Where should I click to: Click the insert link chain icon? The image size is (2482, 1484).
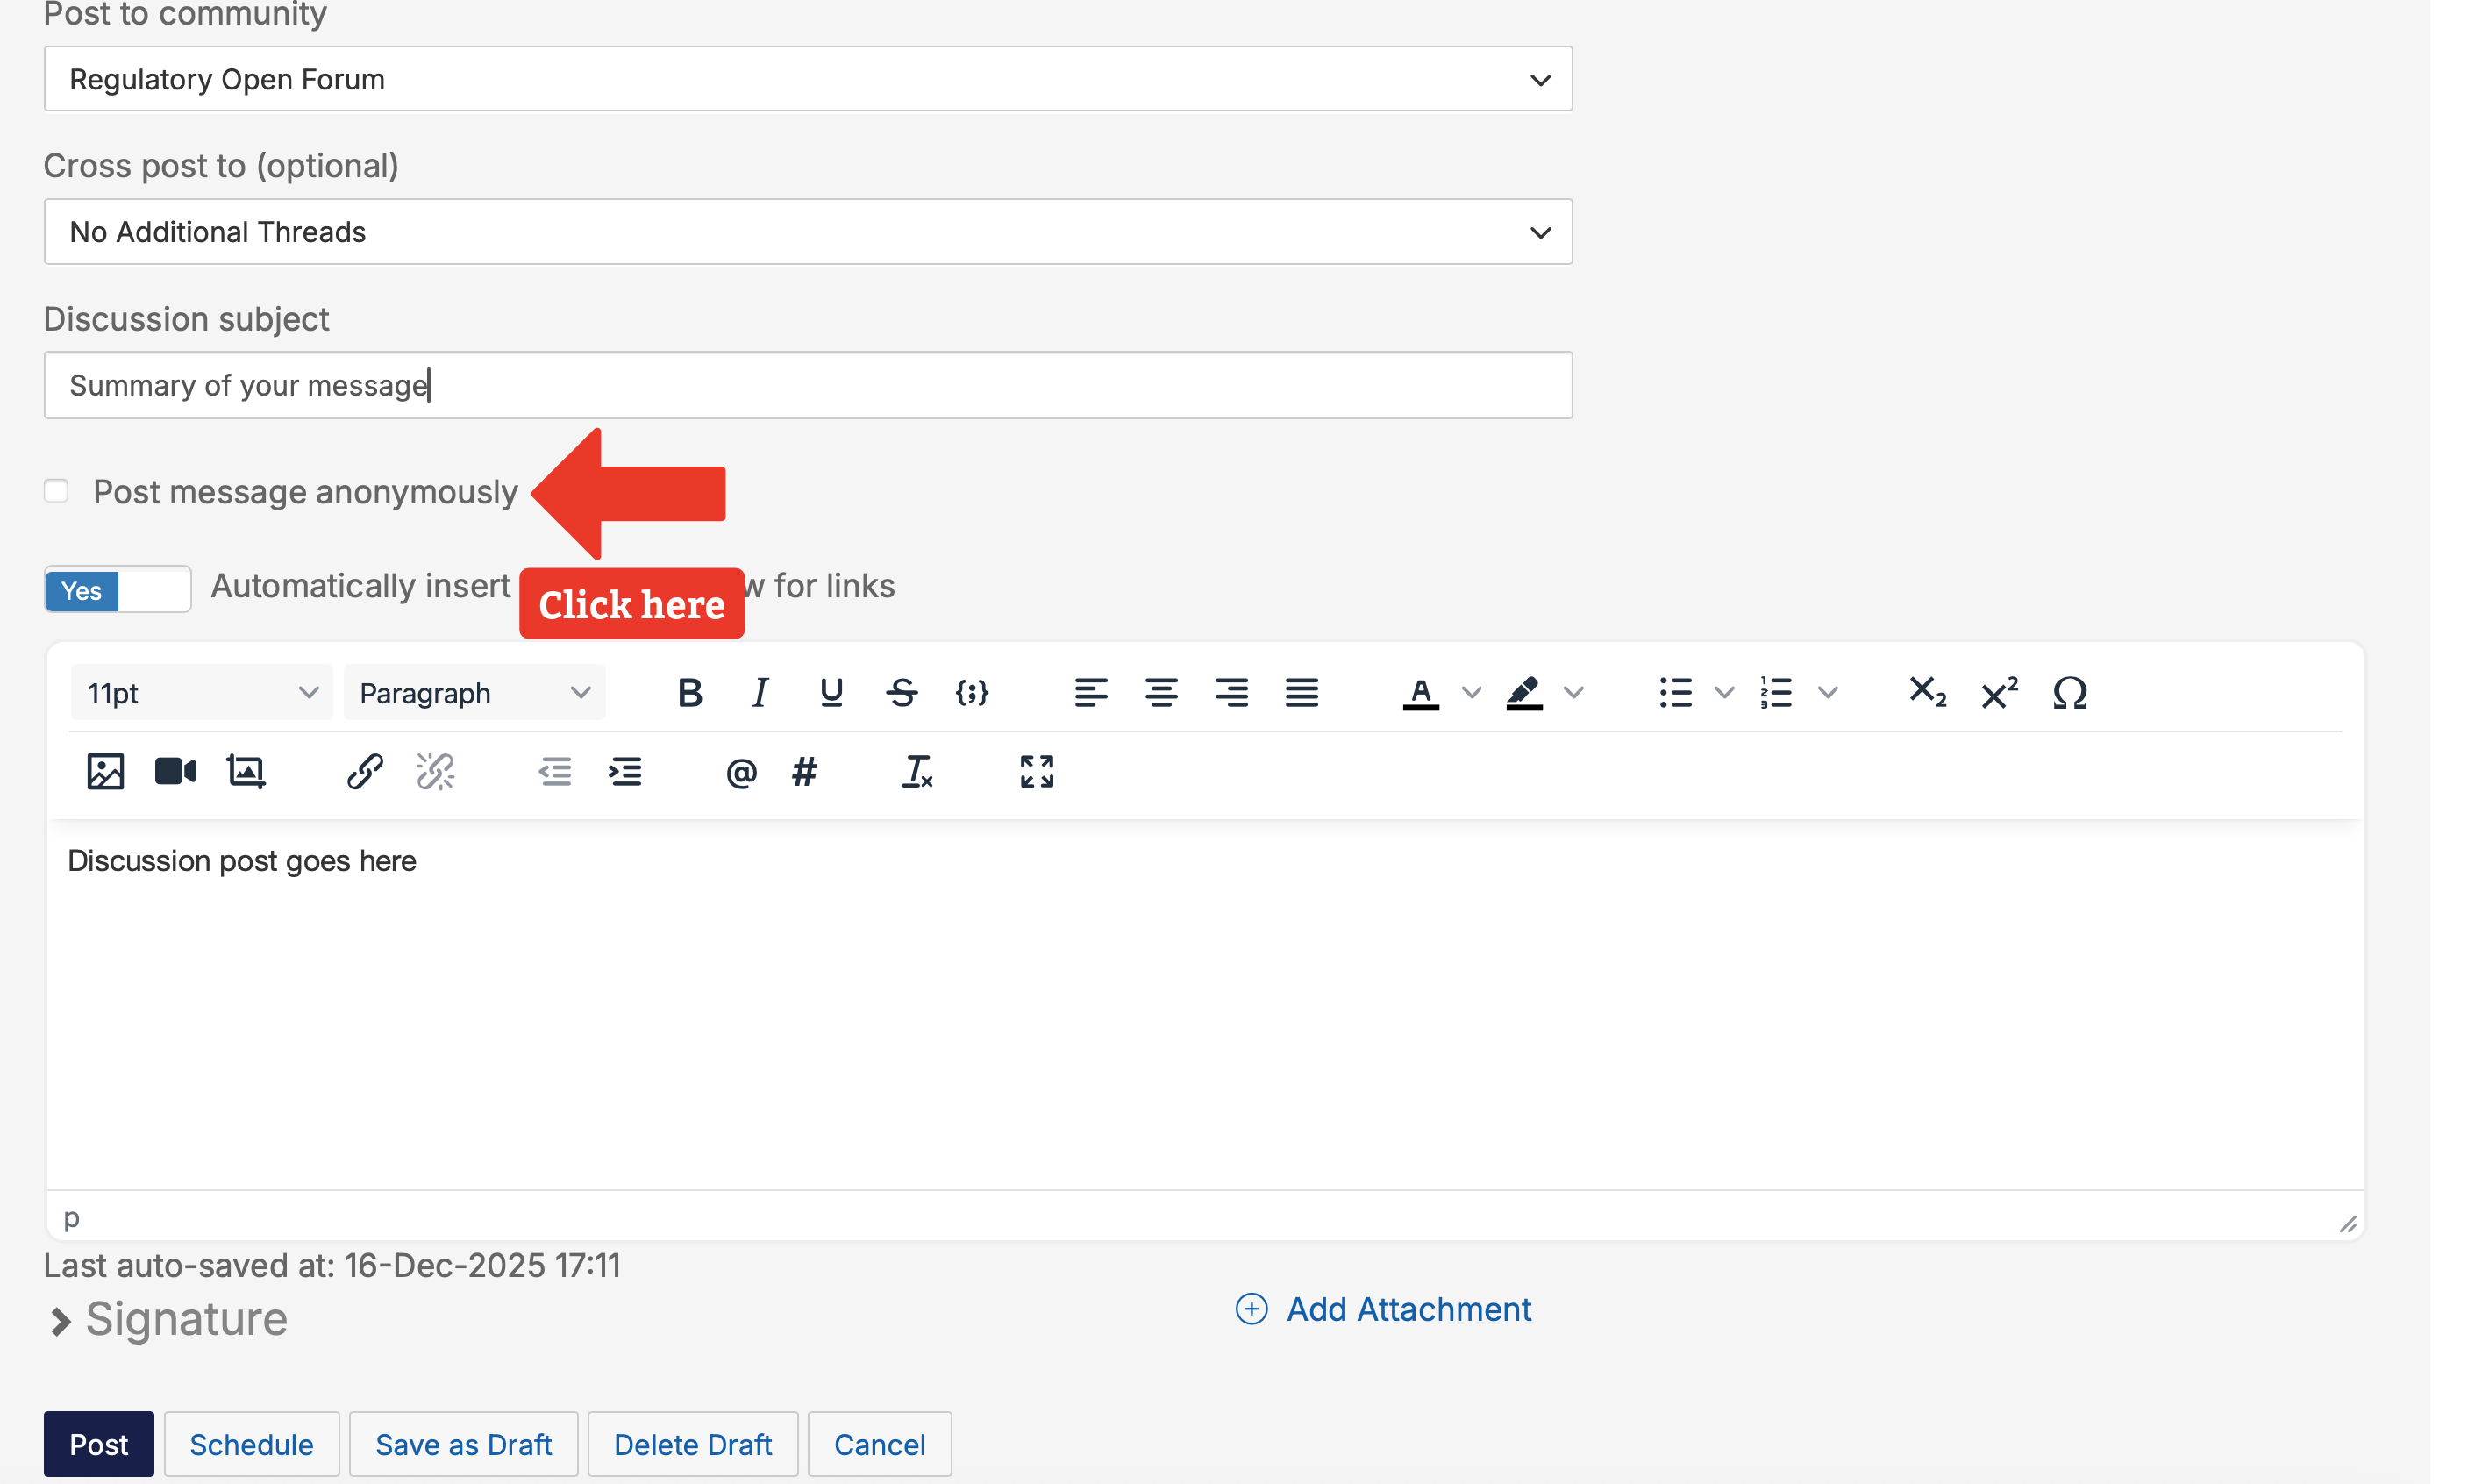coord(364,771)
